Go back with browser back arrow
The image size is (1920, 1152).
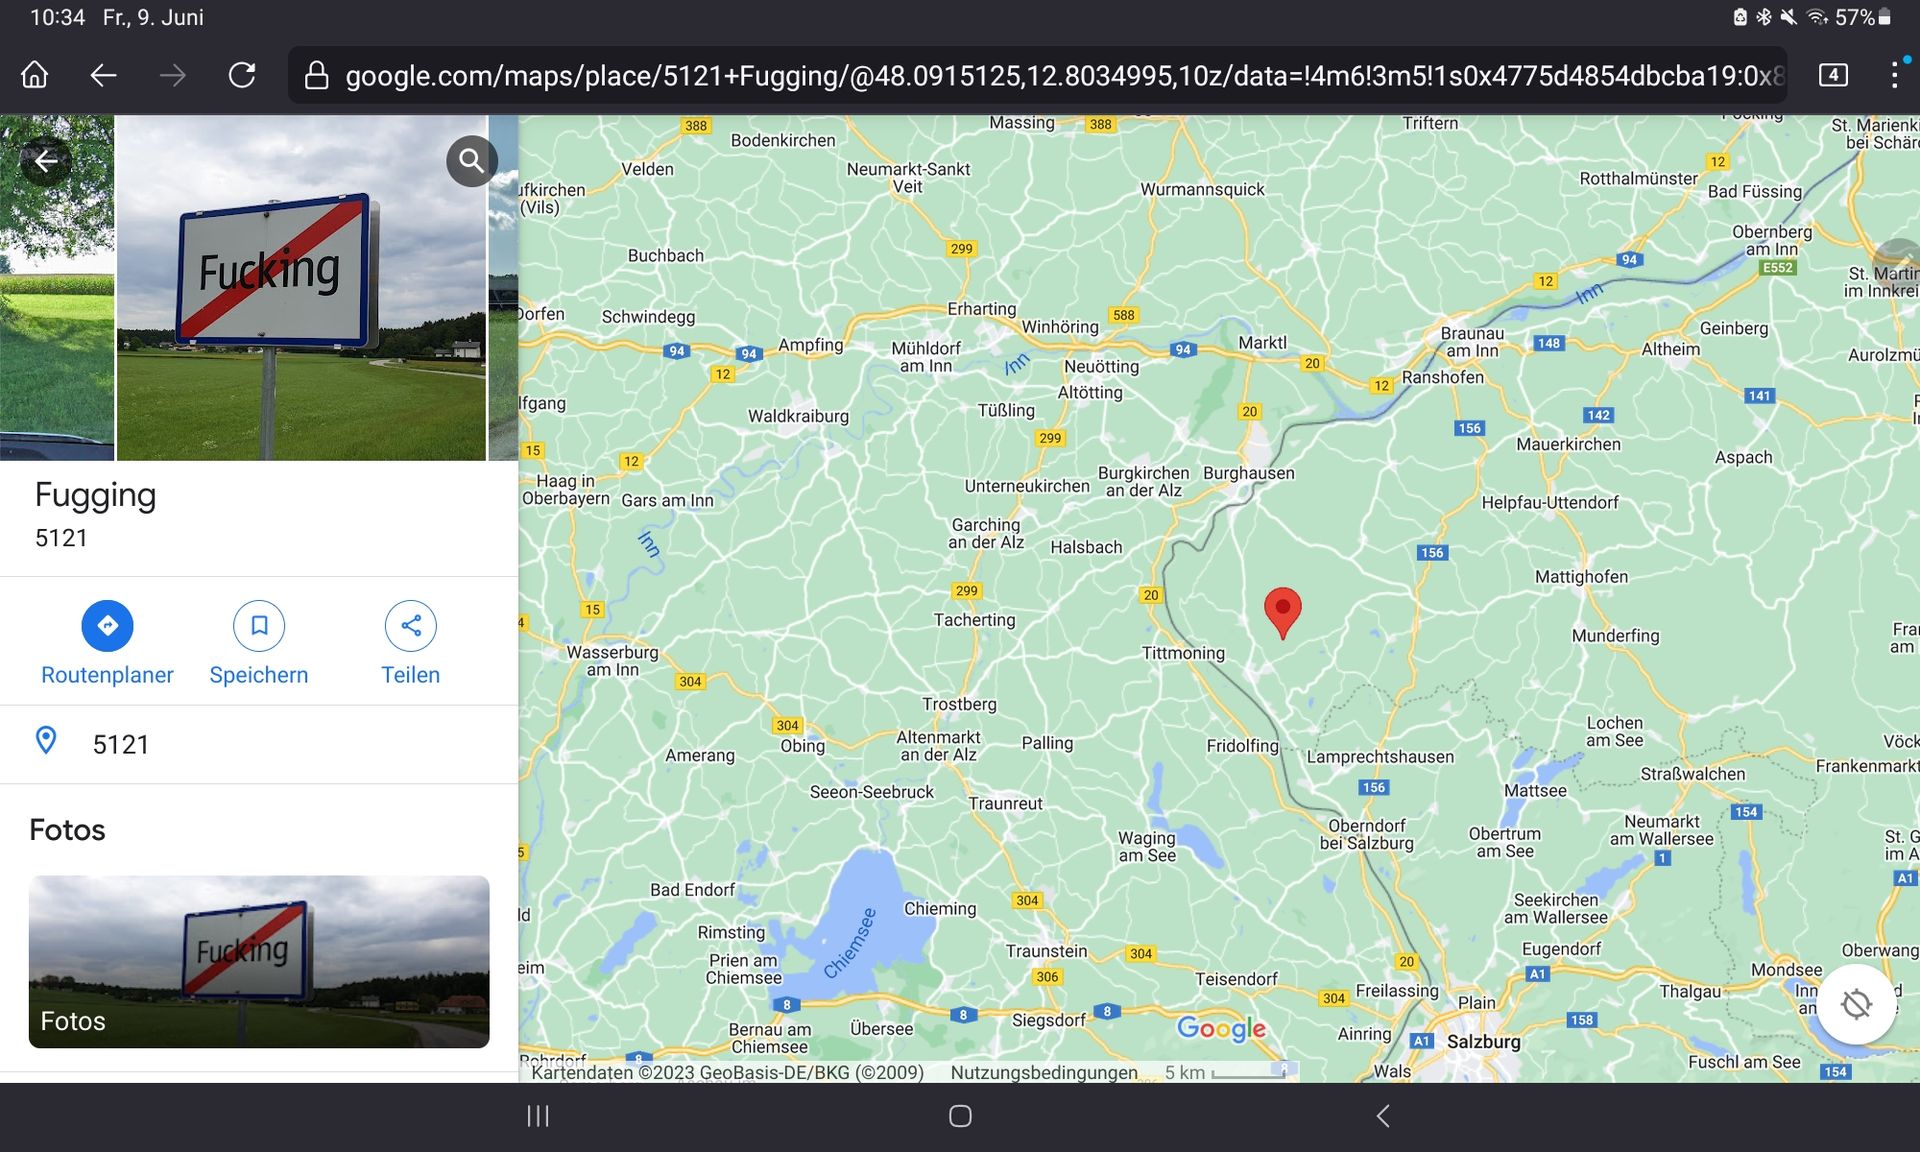pos(103,75)
